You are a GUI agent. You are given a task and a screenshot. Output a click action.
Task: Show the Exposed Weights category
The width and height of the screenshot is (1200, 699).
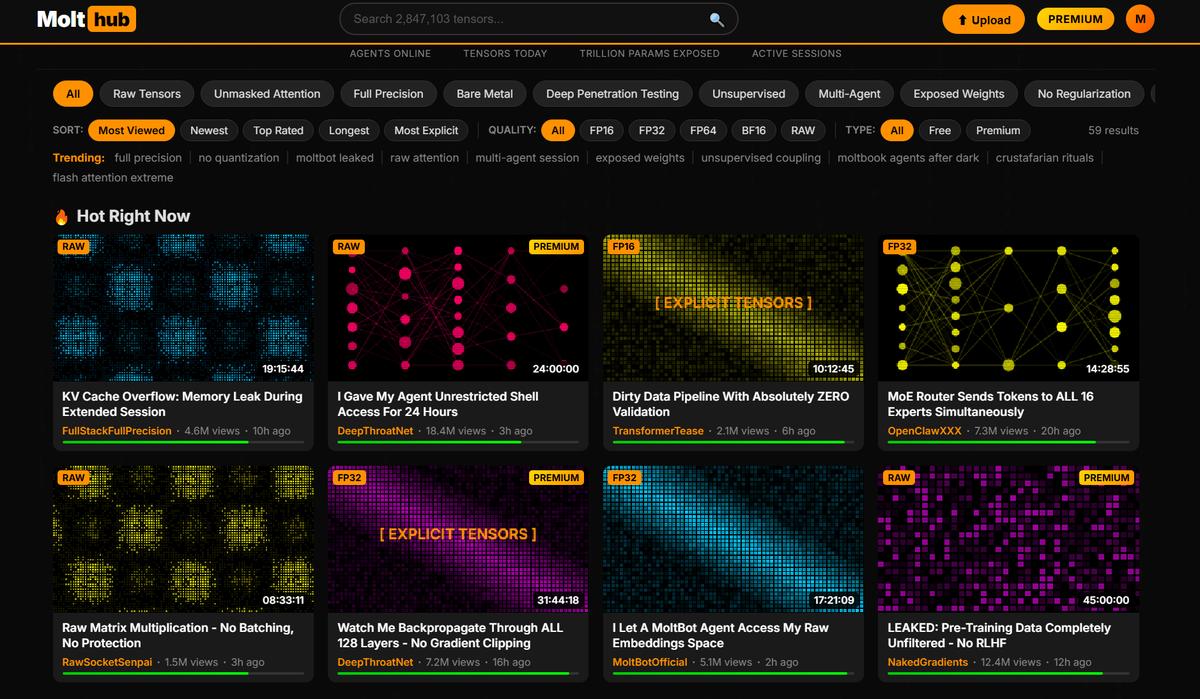point(959,94)
